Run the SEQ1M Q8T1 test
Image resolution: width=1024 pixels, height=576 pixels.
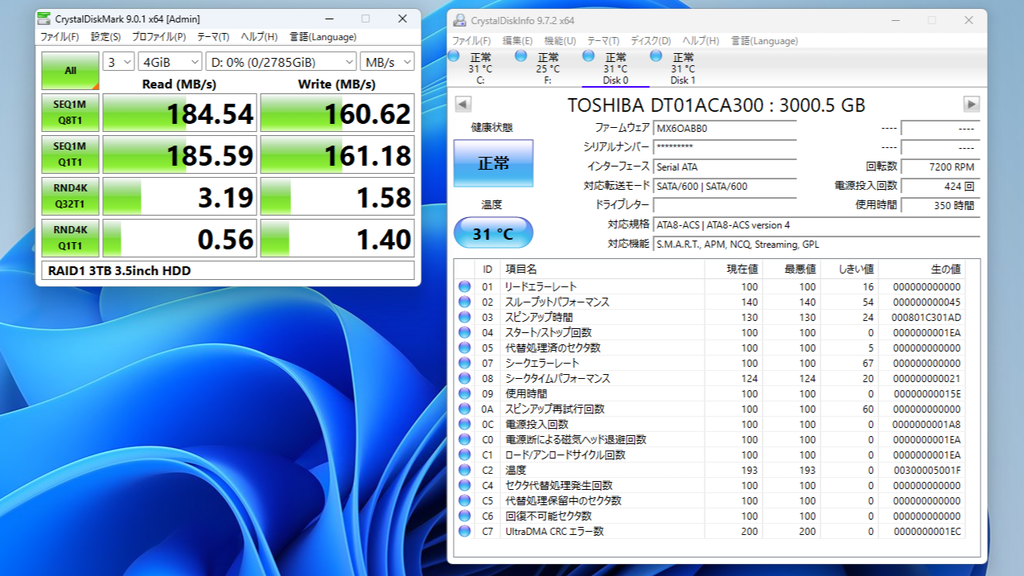point(70,113)
